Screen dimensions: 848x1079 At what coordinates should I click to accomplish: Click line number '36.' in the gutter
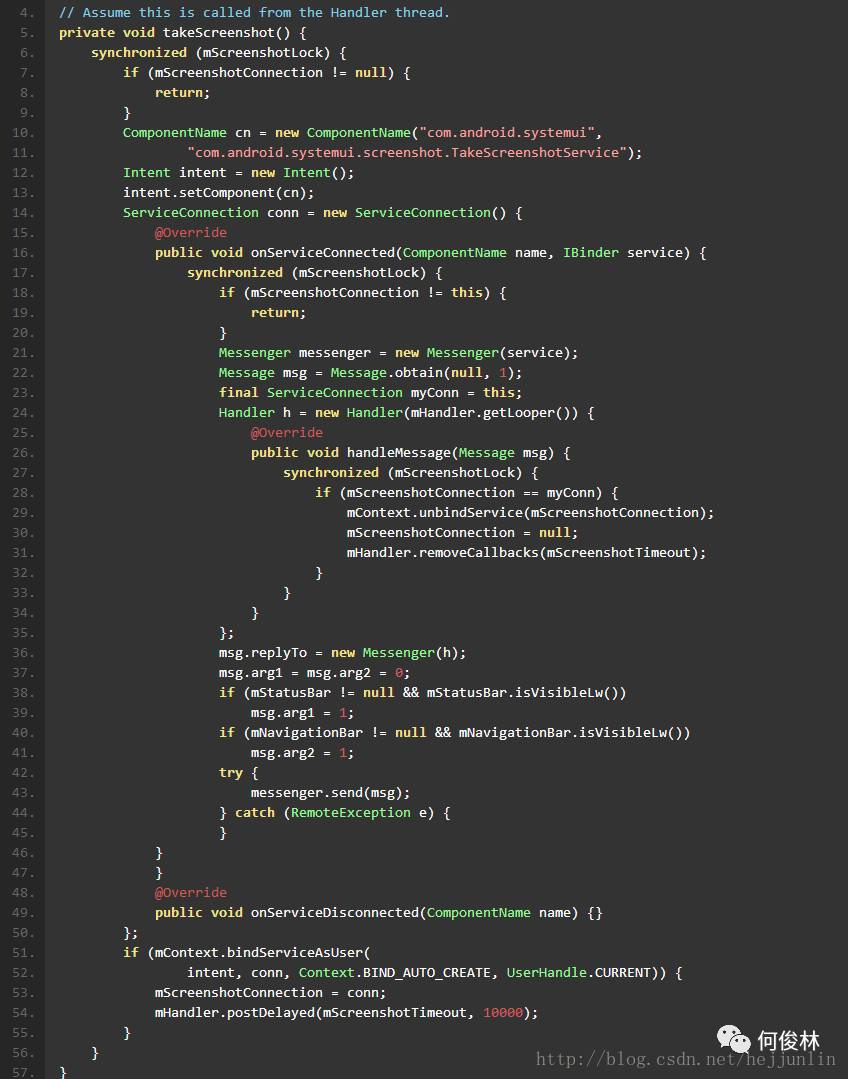tap(23, 652)
